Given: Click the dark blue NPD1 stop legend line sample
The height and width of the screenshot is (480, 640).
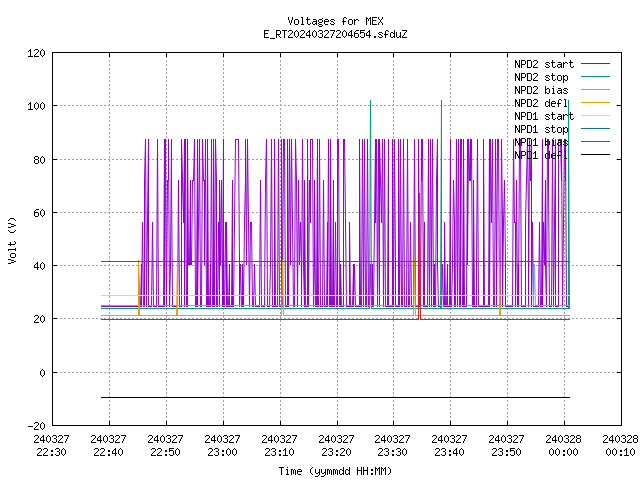Looking at the screenshot, I should 596,129.
